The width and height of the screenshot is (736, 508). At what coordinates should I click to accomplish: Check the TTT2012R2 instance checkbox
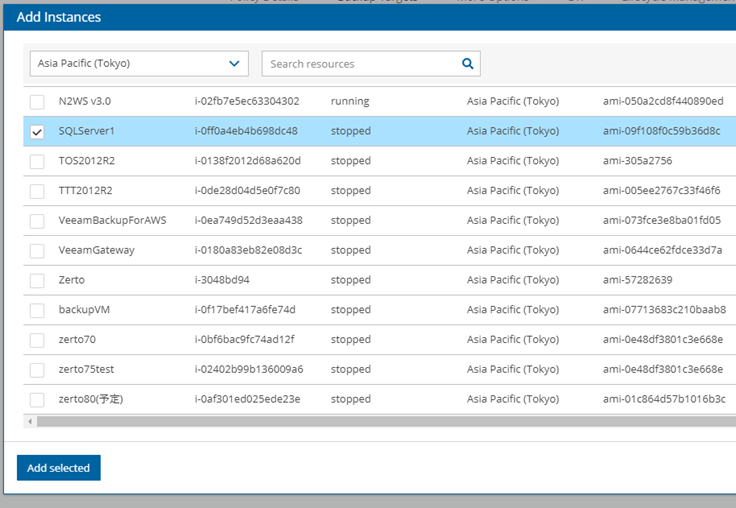(x=37, y=191)
